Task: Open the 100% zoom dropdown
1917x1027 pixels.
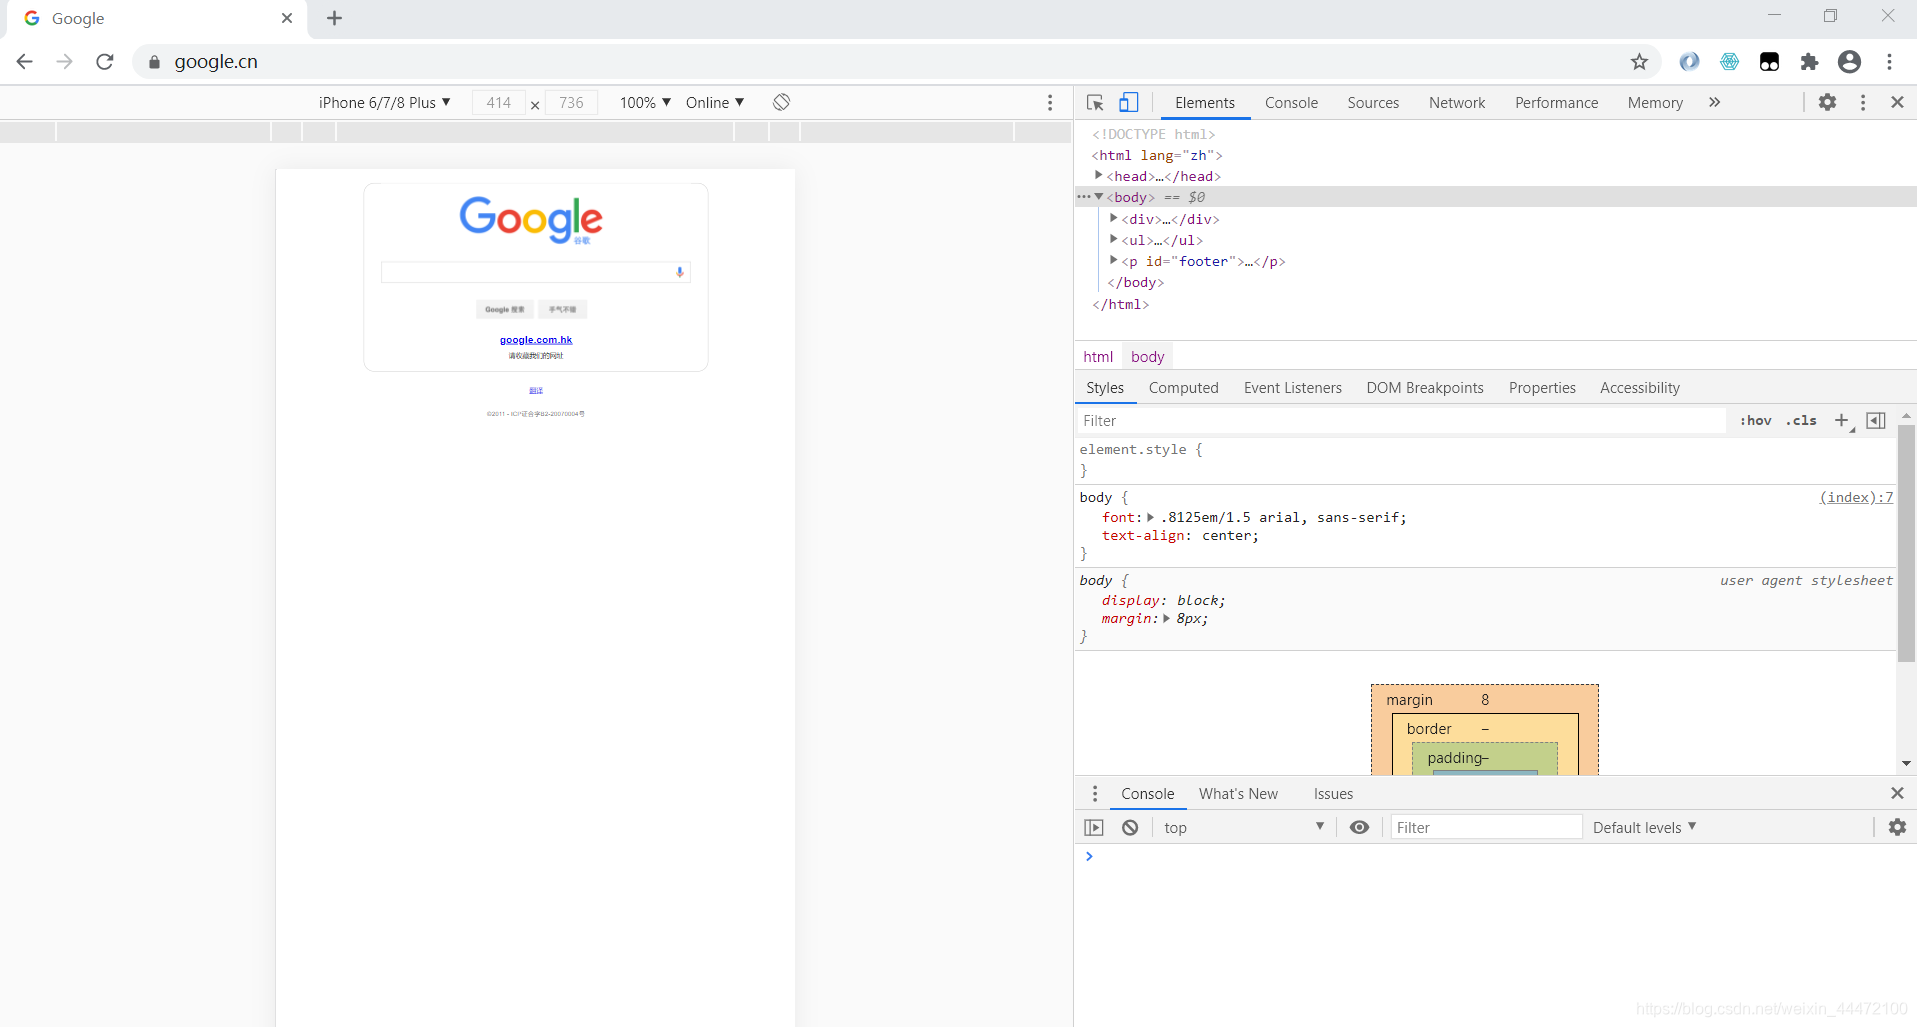Action: tap(645, 102)
